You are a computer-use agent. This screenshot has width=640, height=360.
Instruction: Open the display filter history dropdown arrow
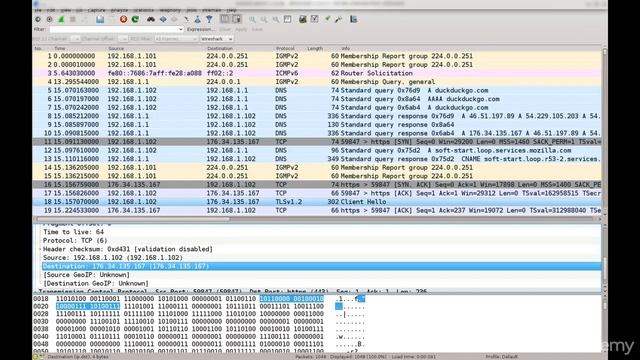[181, 29]
